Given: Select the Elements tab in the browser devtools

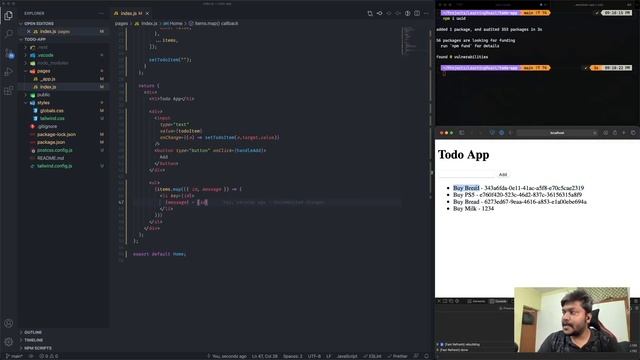Looking at the screenshot, I should pos(476,301).
